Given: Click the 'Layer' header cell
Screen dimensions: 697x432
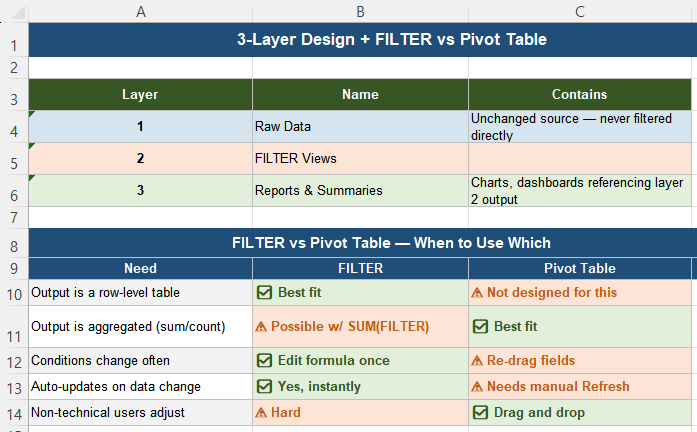Looking at the screenshot, I should point(140,95).
